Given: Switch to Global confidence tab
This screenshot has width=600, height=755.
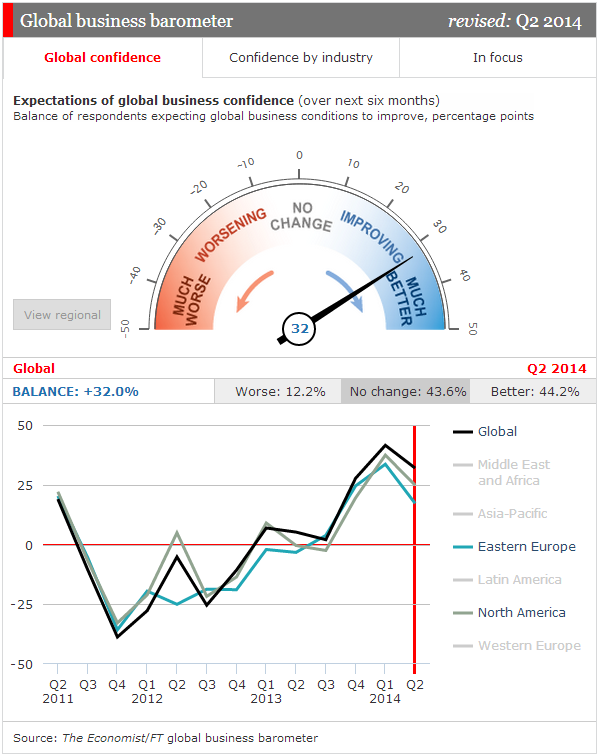Looking at the screenshot, I should 102,58.
